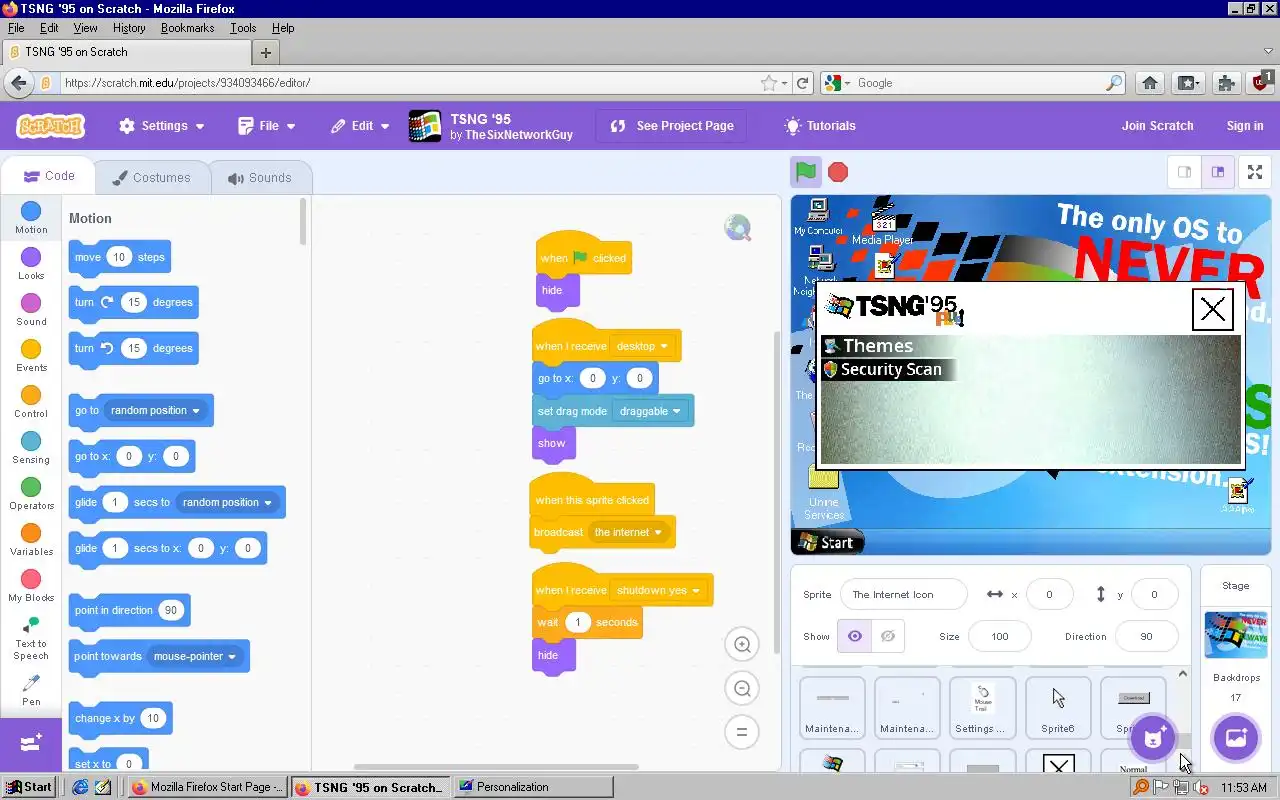
Task: Reload the page in Firefox
Action: (x=802, y=83)
